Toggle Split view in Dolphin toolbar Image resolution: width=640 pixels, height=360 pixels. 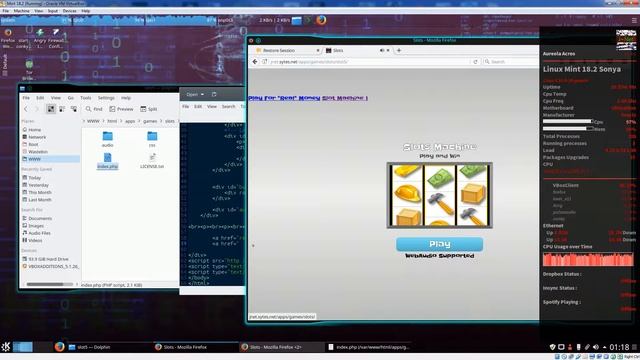(x=149, y=109)
